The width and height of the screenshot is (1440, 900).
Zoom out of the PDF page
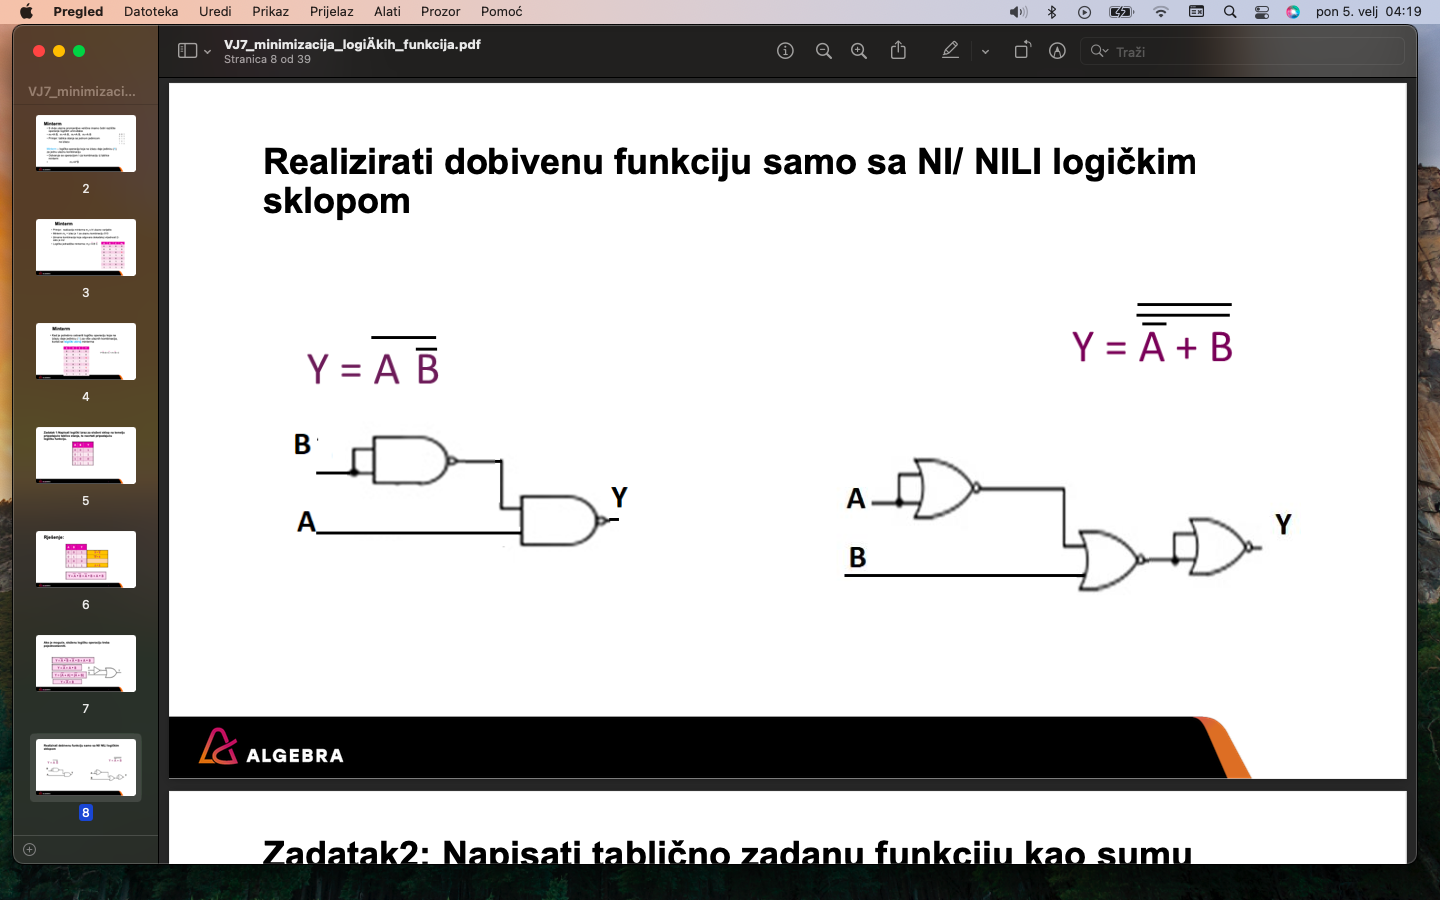[823, 51]
